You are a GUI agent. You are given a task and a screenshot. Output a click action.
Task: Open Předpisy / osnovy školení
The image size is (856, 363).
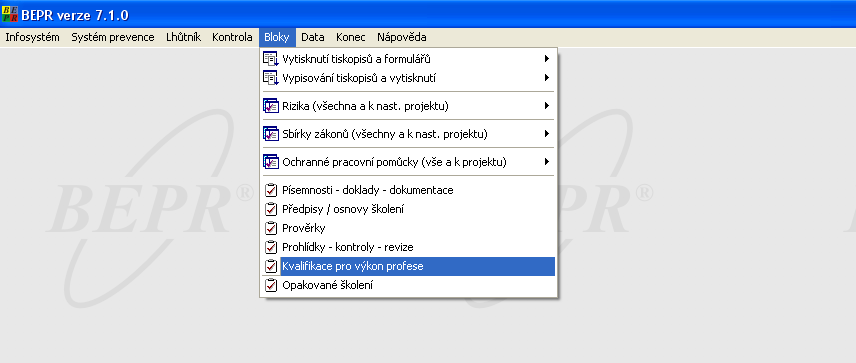coord(408,209)
